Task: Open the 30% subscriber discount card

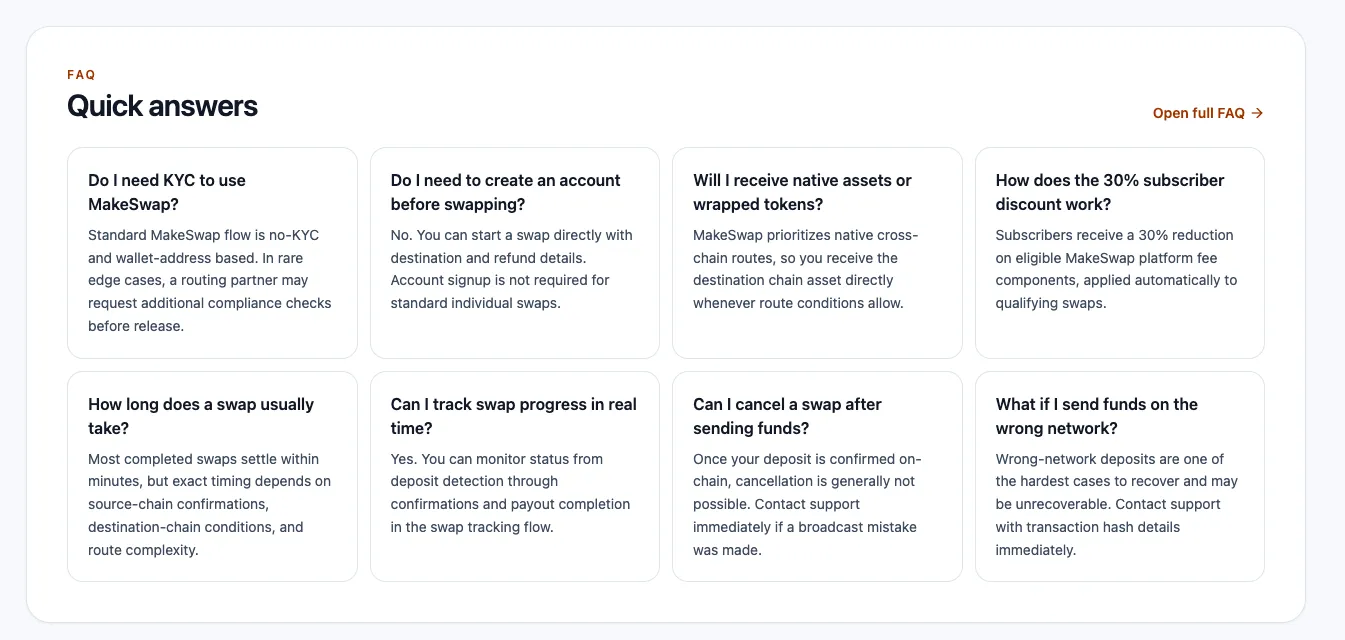Action: click(1120, 253)
